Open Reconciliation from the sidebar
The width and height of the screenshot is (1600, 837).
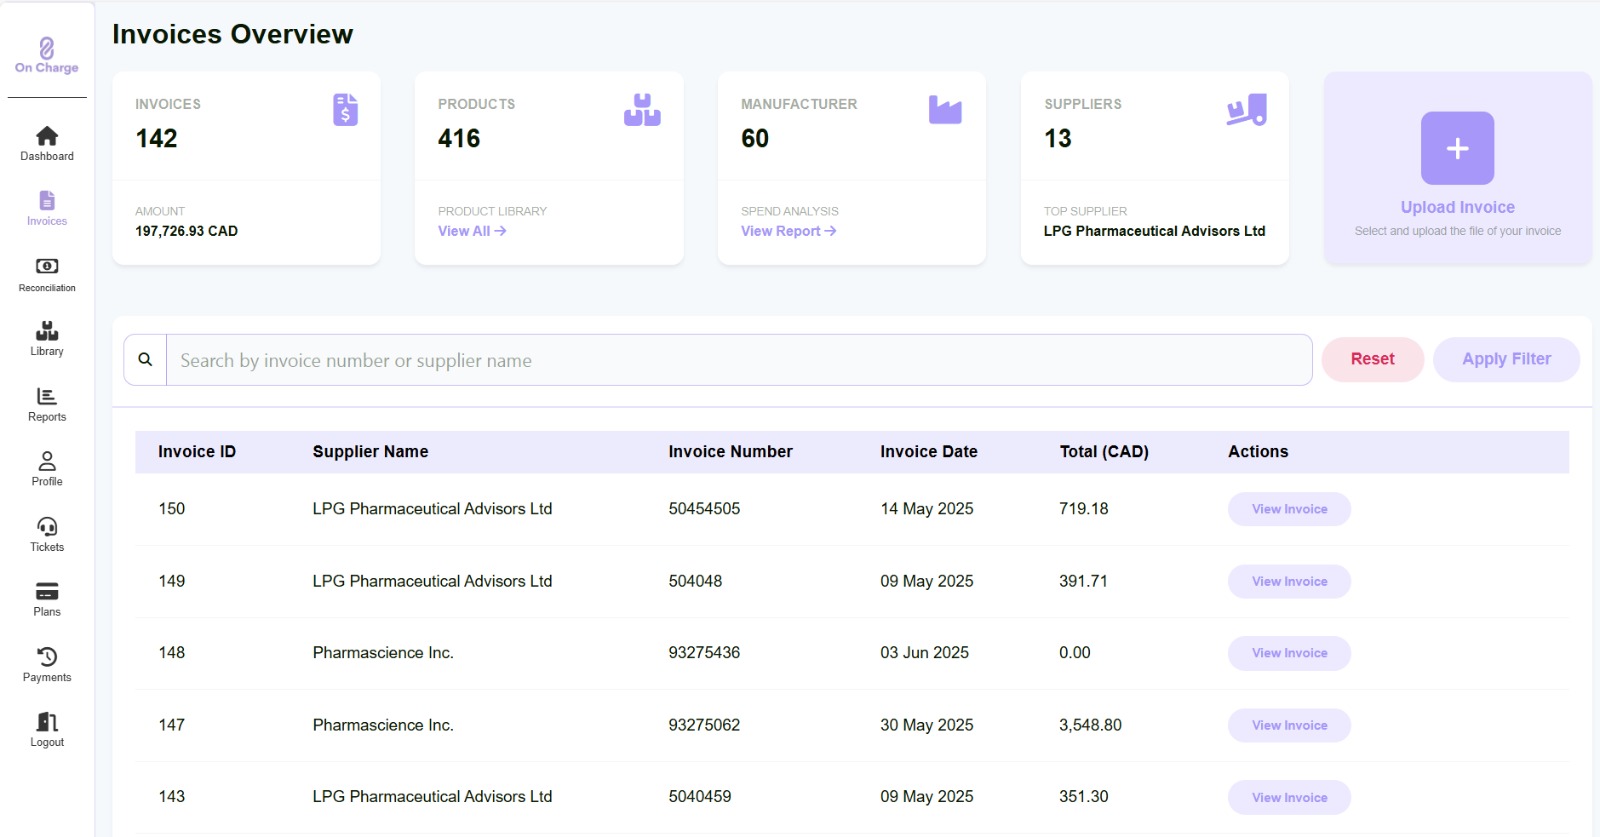47,275
